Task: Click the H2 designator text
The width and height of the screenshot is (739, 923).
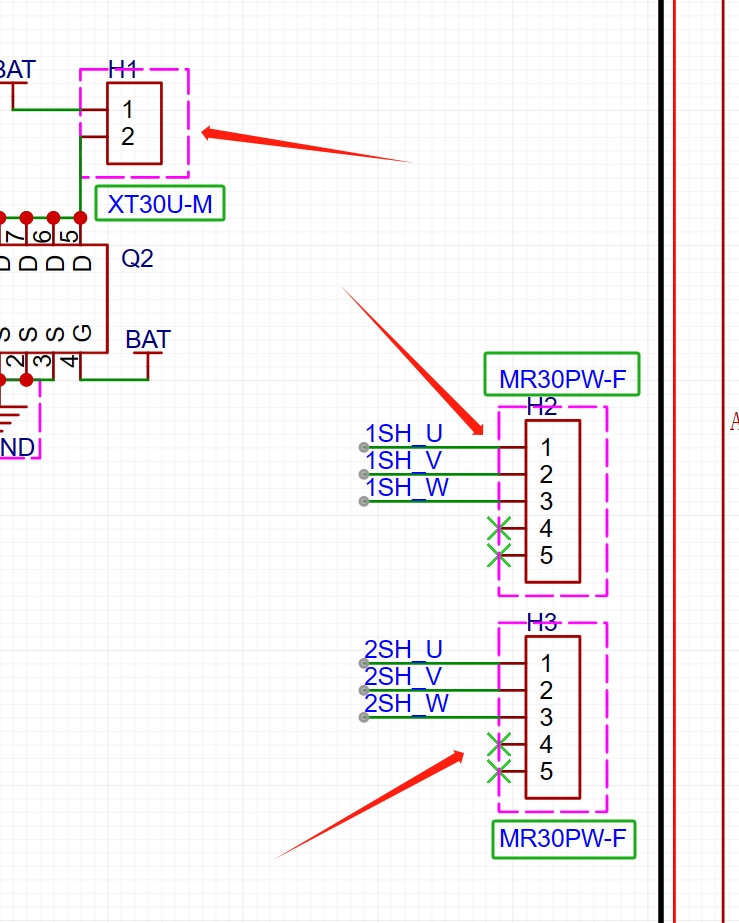Action: pos(542,407)
